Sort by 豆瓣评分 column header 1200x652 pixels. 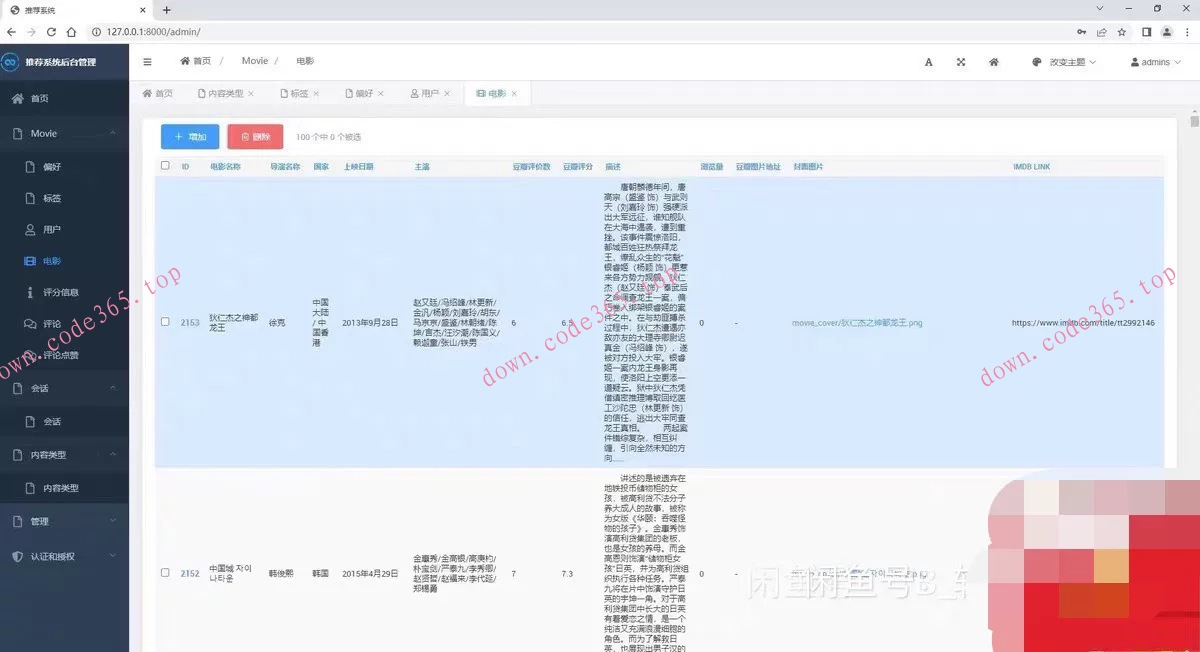pos(578,167)
